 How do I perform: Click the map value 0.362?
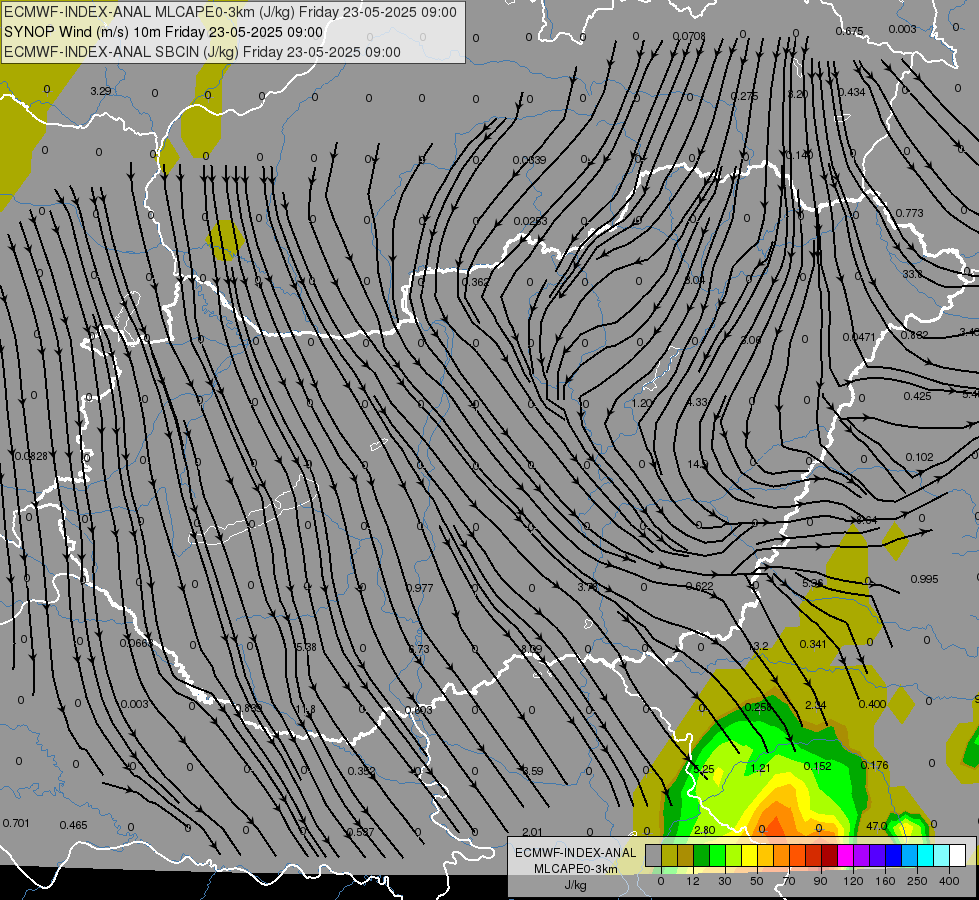(476, 282)
